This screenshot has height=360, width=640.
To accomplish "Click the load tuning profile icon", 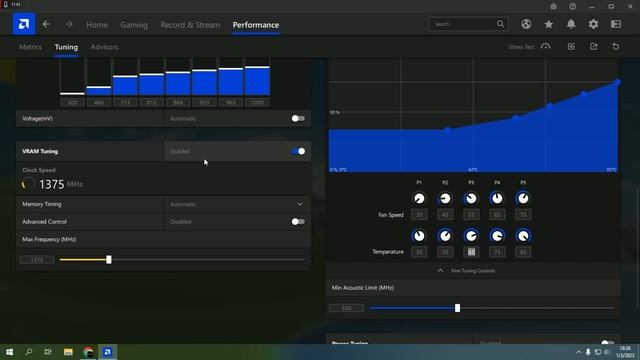I will pyautogui.click(x=571, y=47).
